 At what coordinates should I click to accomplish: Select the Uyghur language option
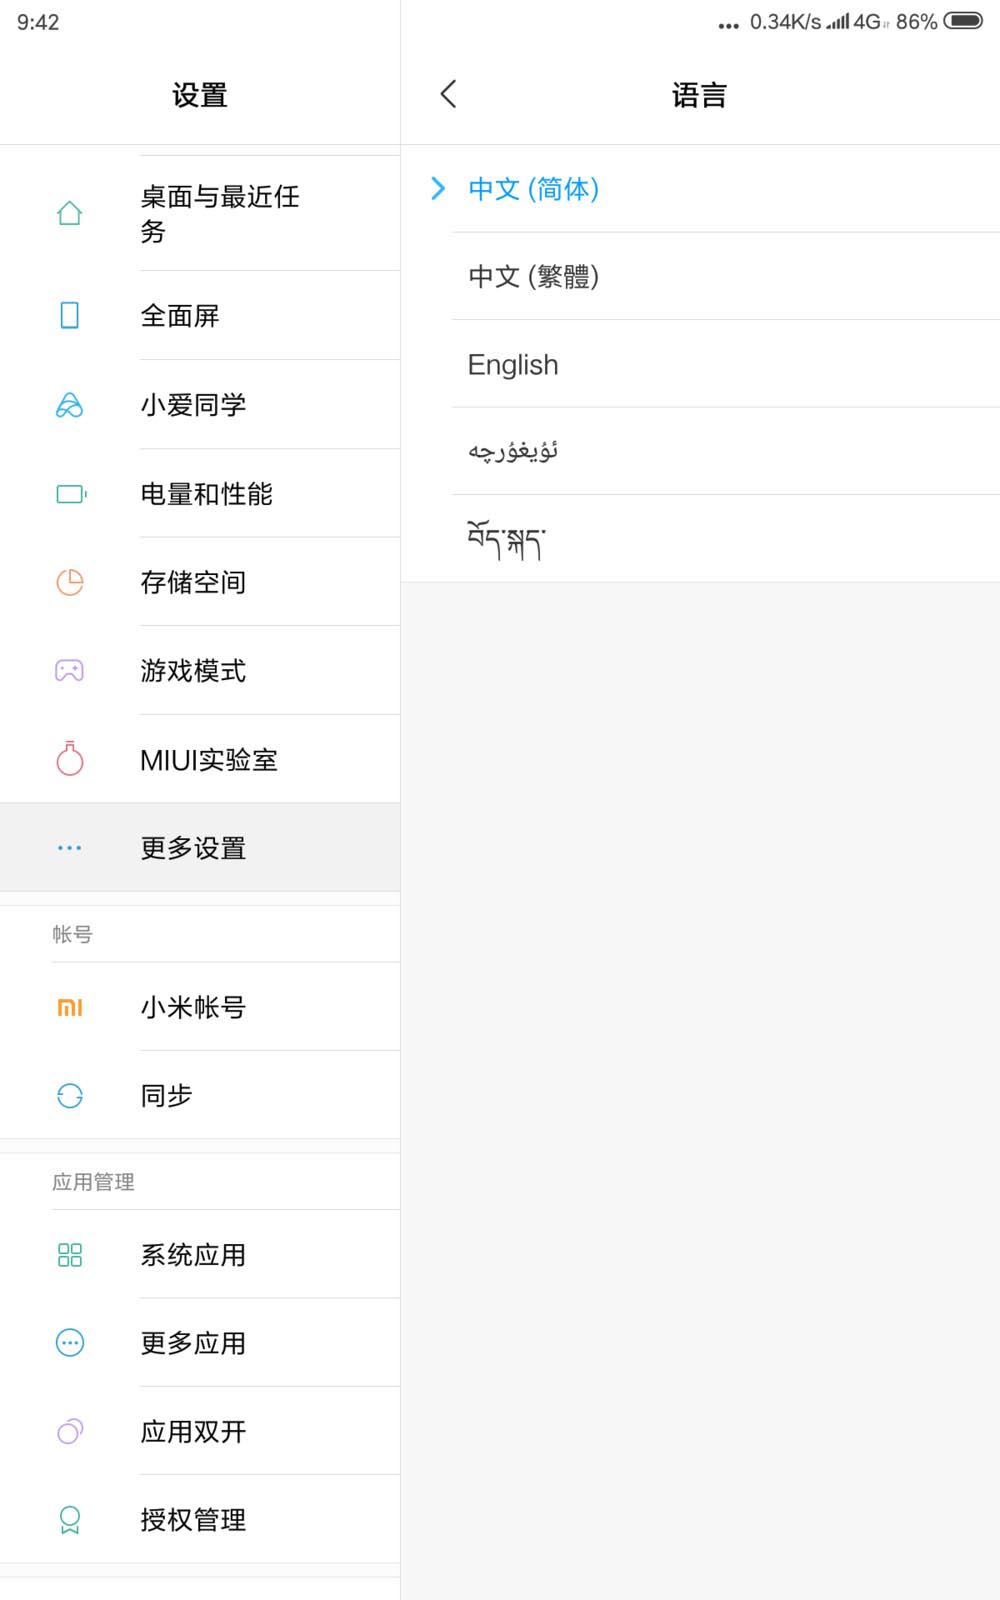point(513,452)
